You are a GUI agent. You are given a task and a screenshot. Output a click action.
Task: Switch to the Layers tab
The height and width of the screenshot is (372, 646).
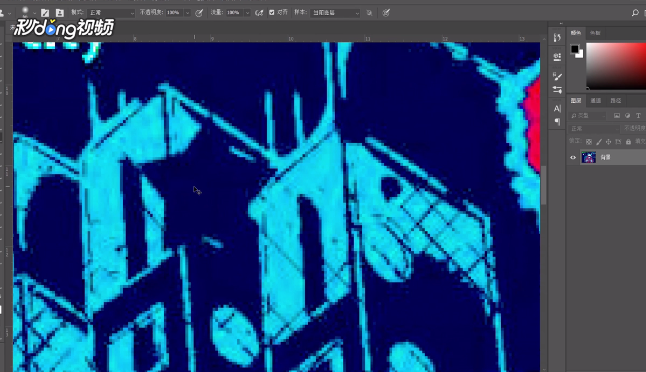pyautogui.click(x=576, y=101)
